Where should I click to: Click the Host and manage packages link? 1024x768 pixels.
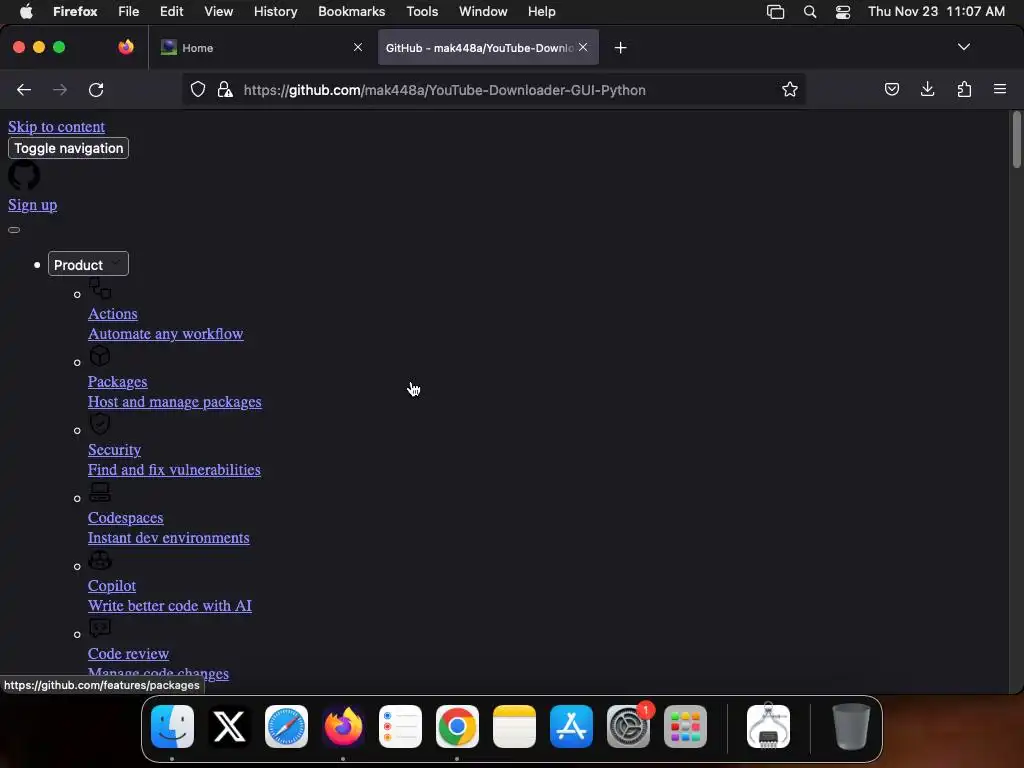[x=175, y=402]
